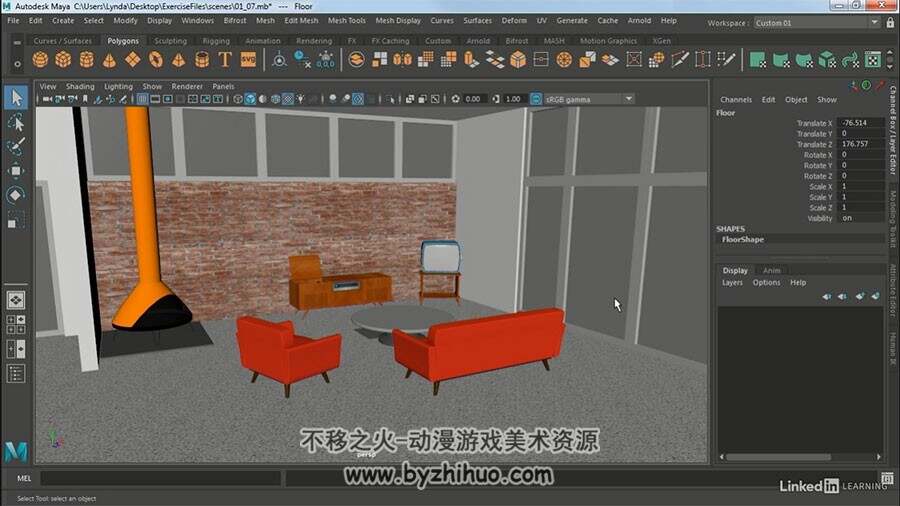Open shelf settings gear menu

point(17,64)
